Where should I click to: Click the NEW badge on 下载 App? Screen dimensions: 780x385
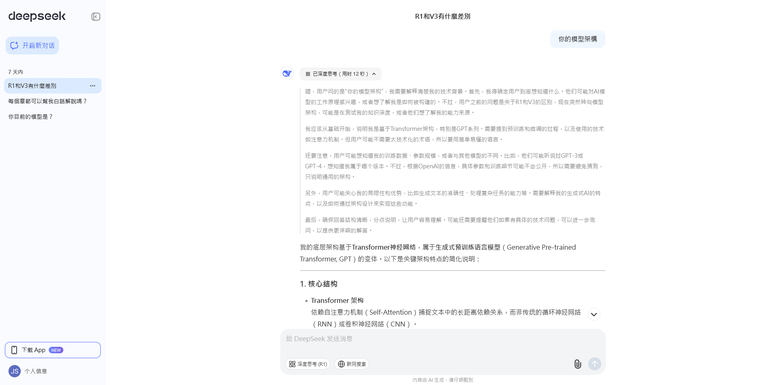(x=56, y=350)
